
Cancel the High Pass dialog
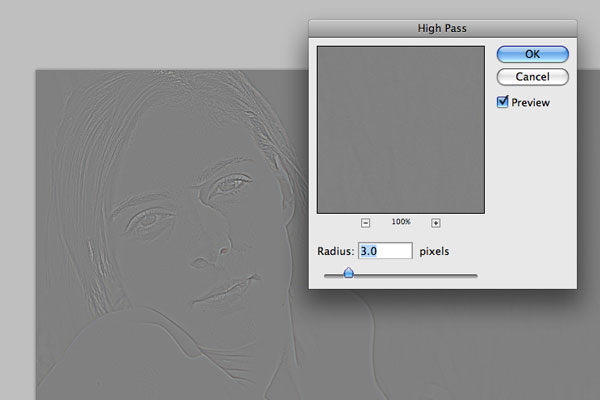[x=532, y=77]
